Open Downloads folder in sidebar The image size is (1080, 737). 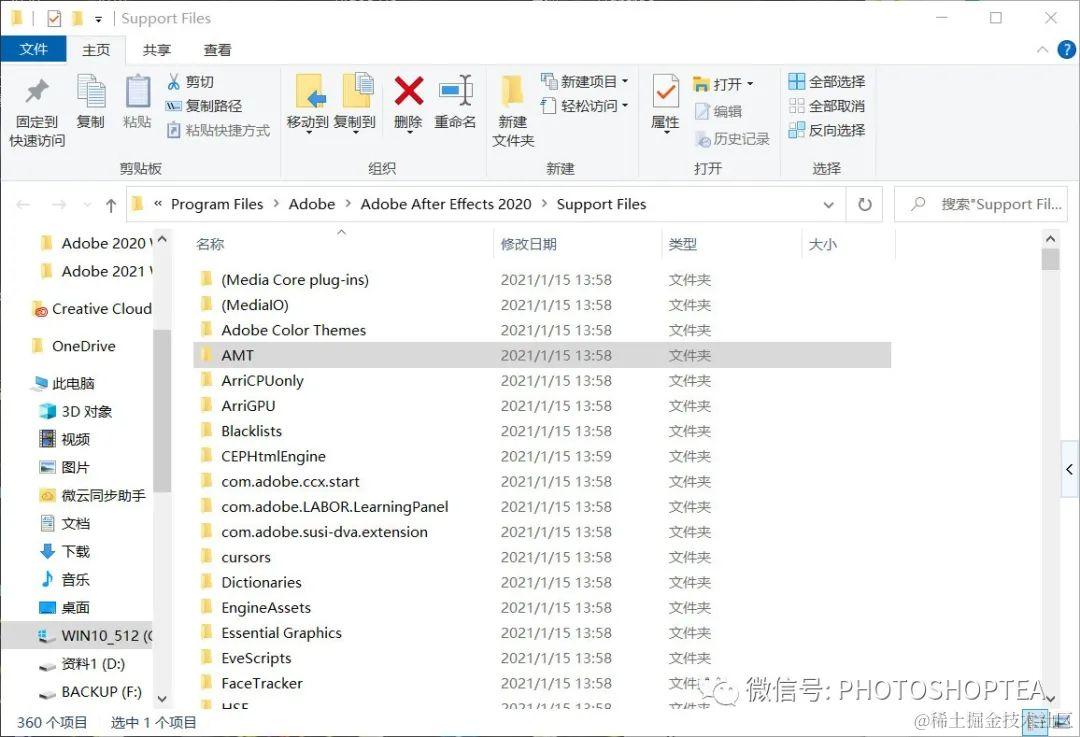(x=65, y=552)
